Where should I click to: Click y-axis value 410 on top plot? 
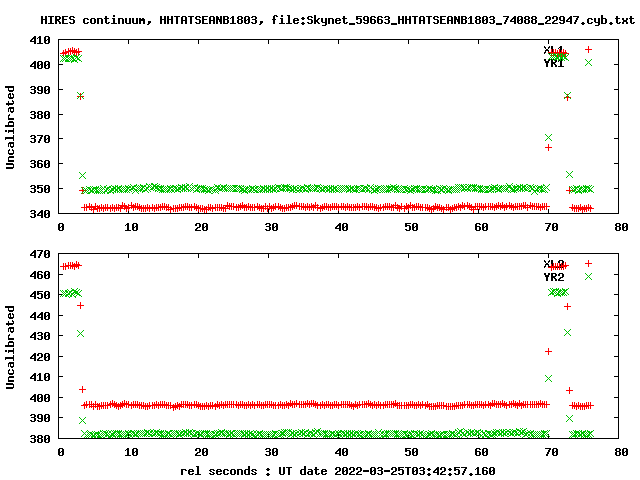click(40, 40)
